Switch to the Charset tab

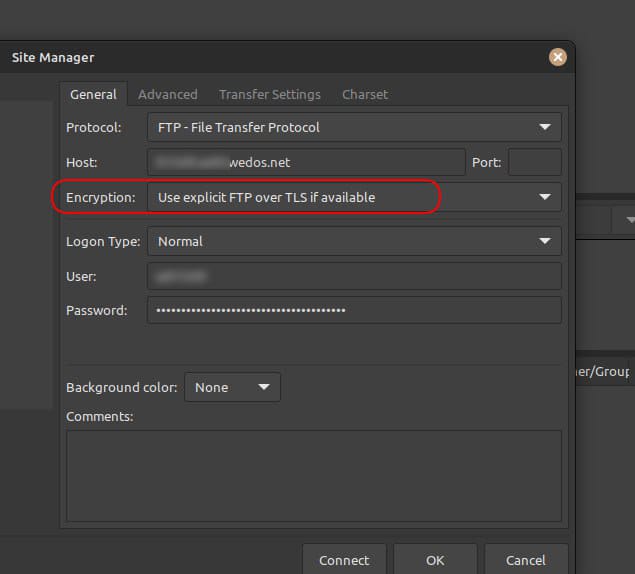[365, 94]
